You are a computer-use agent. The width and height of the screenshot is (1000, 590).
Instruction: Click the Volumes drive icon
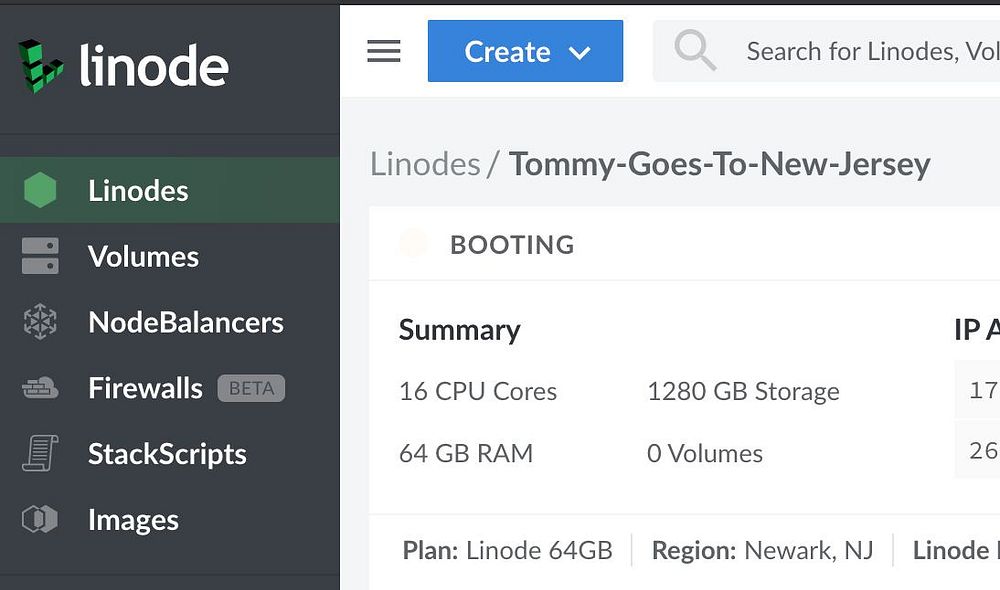40,256
